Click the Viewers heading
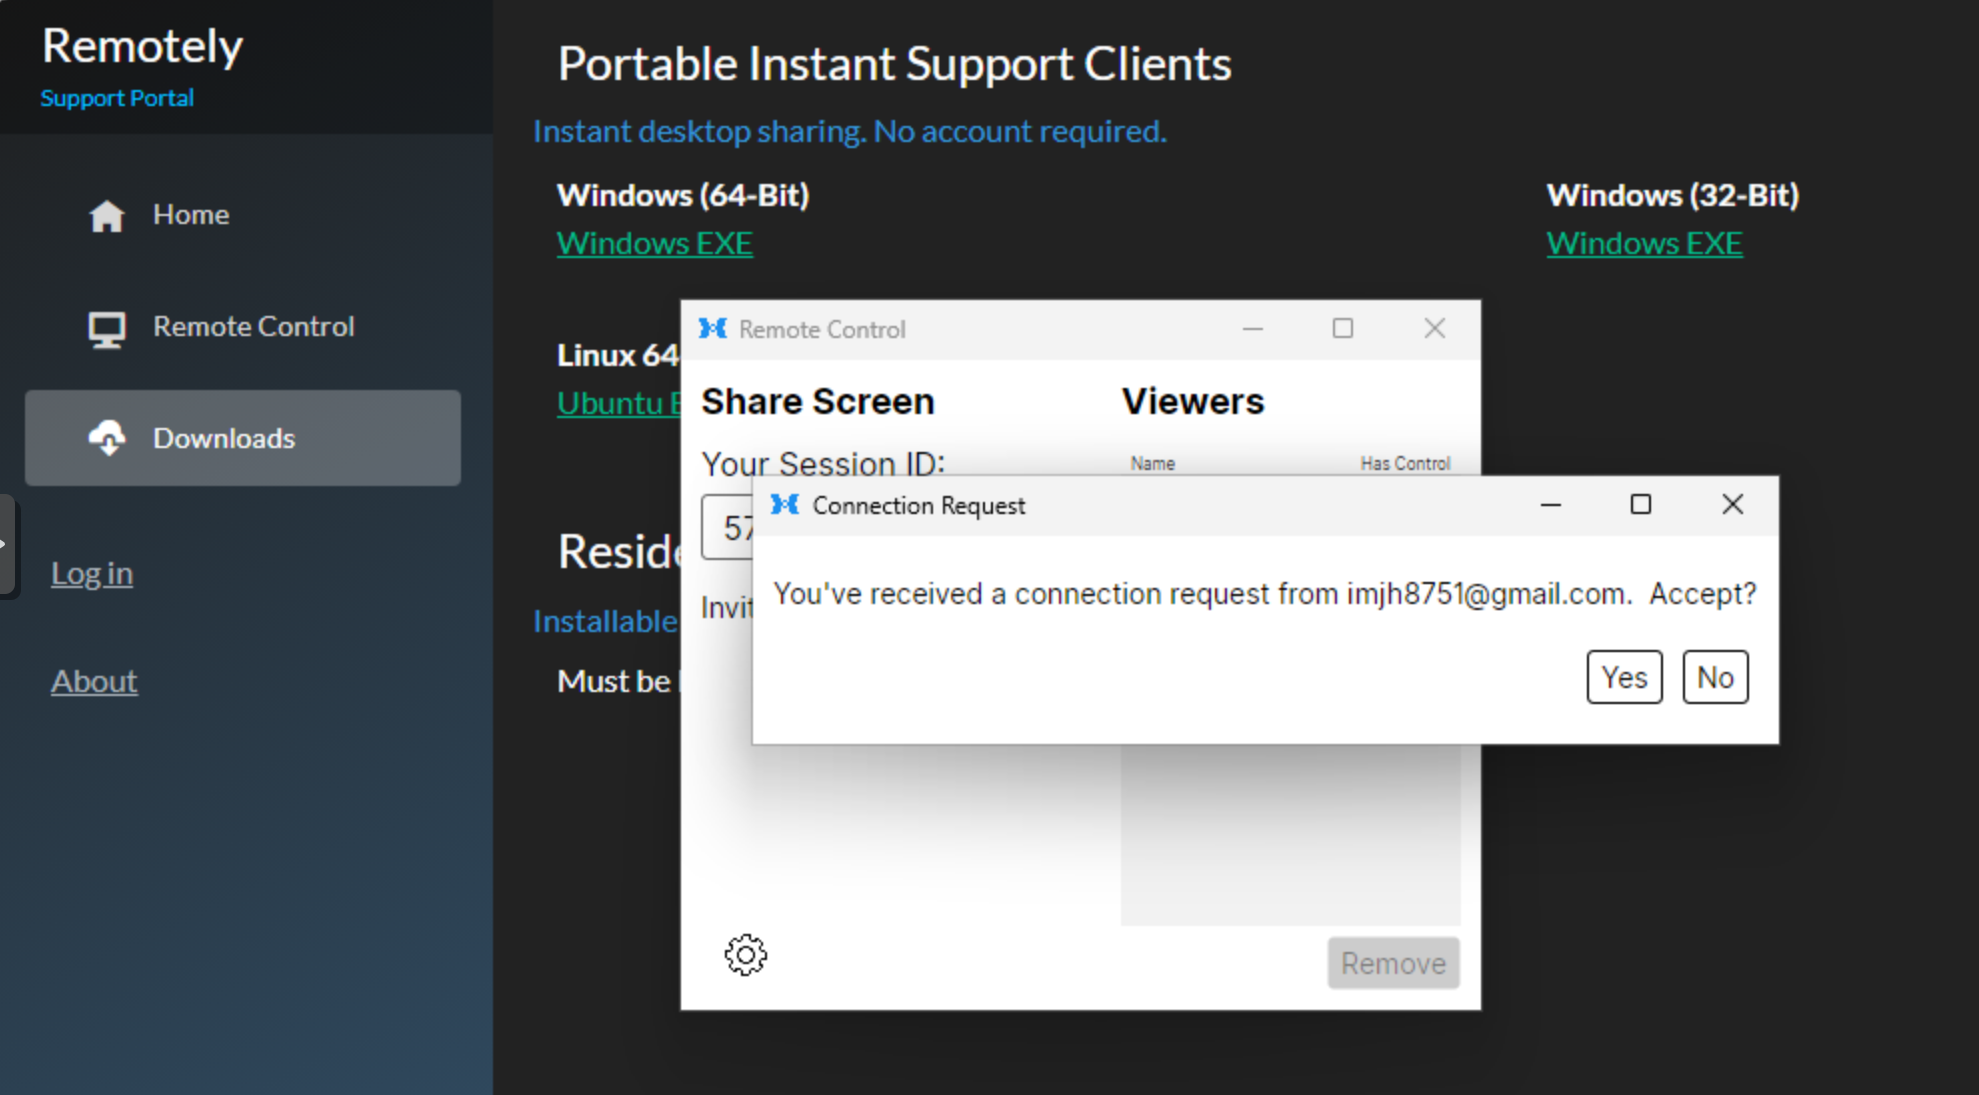 click(1193, 401)
